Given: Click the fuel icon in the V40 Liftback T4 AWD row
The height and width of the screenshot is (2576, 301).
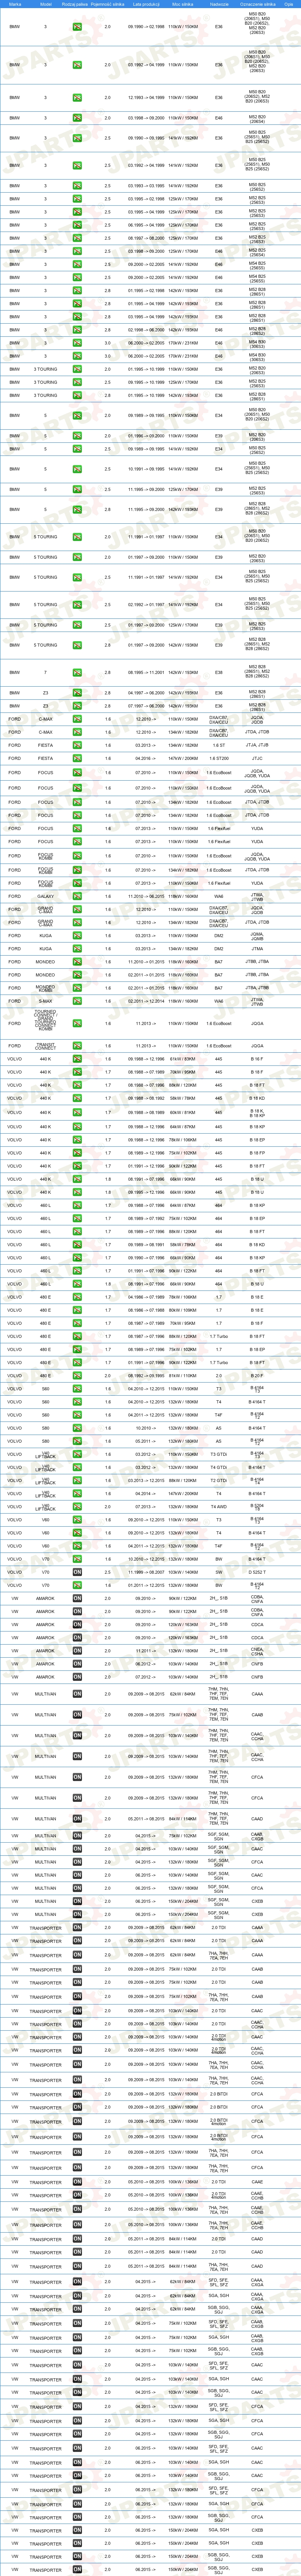Looking at the screenshot, I should pyautogui.click(x=77, y=1507).
